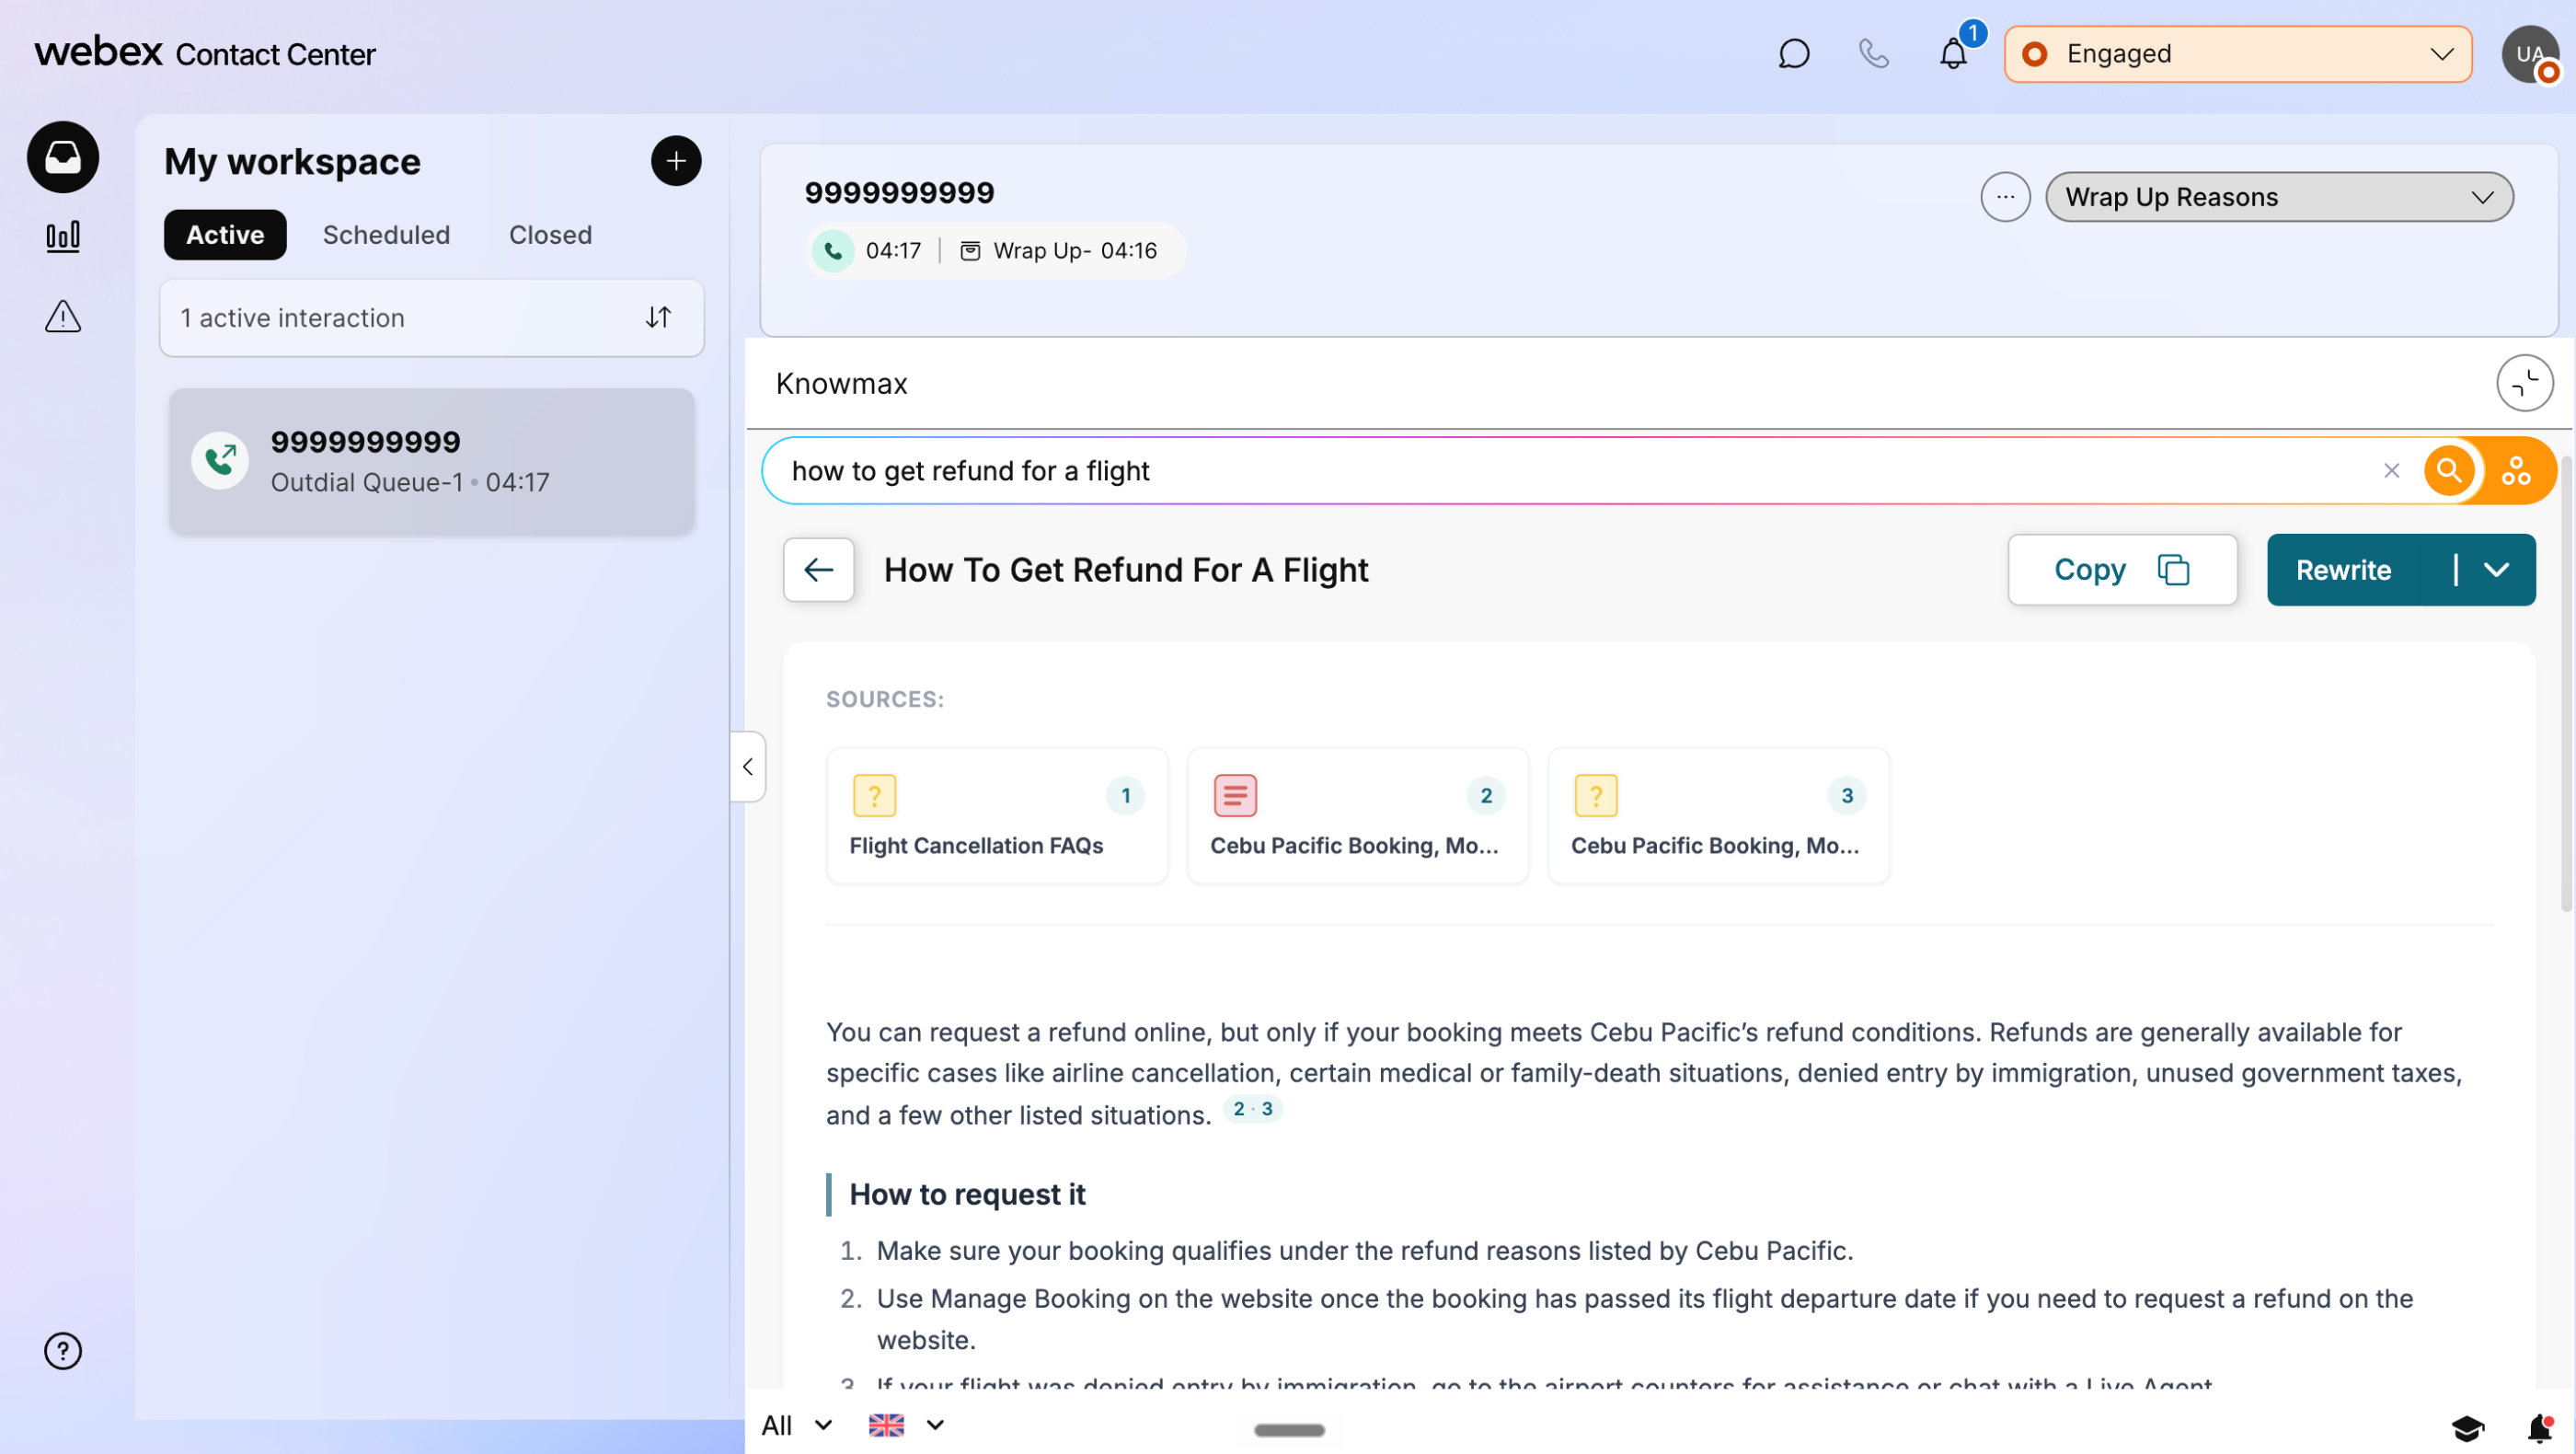Open the alert triangle sidebar icon
Image resolution: width=2576 pixels, height=1454 pixels.
click(63, 316)
